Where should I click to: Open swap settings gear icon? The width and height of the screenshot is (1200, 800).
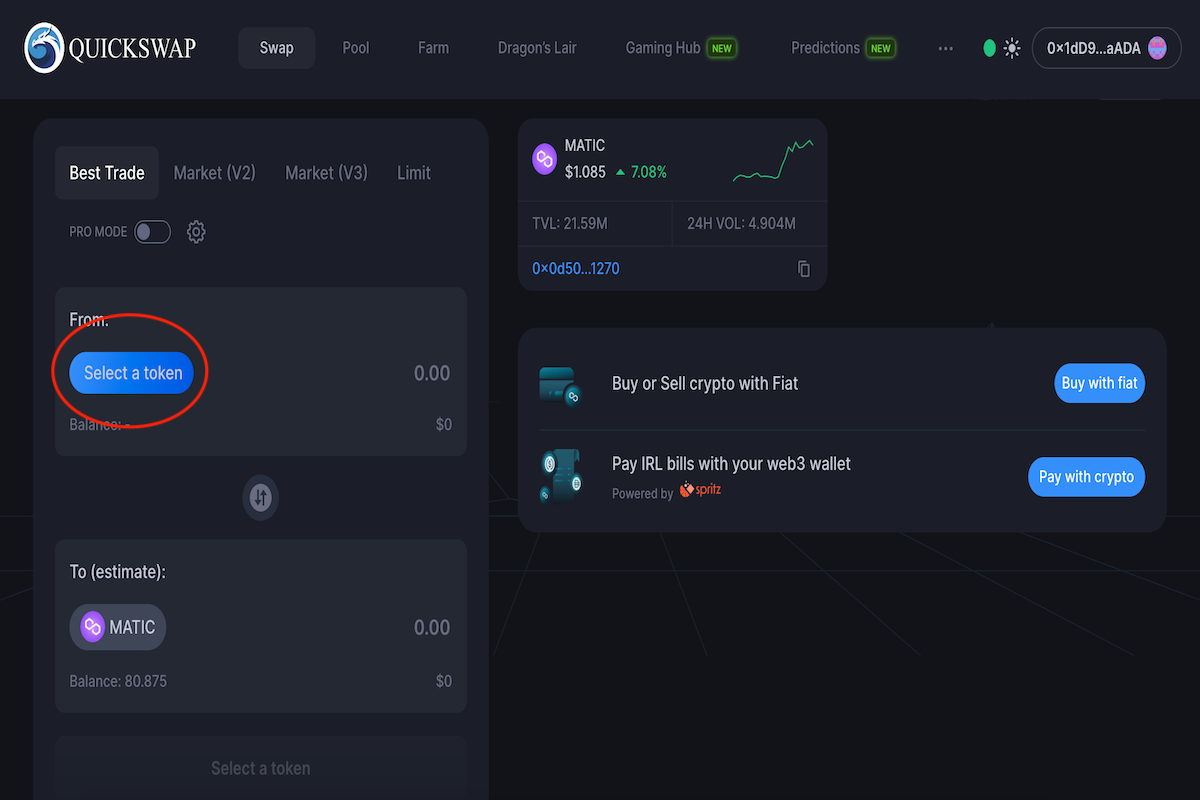[196, 232]
